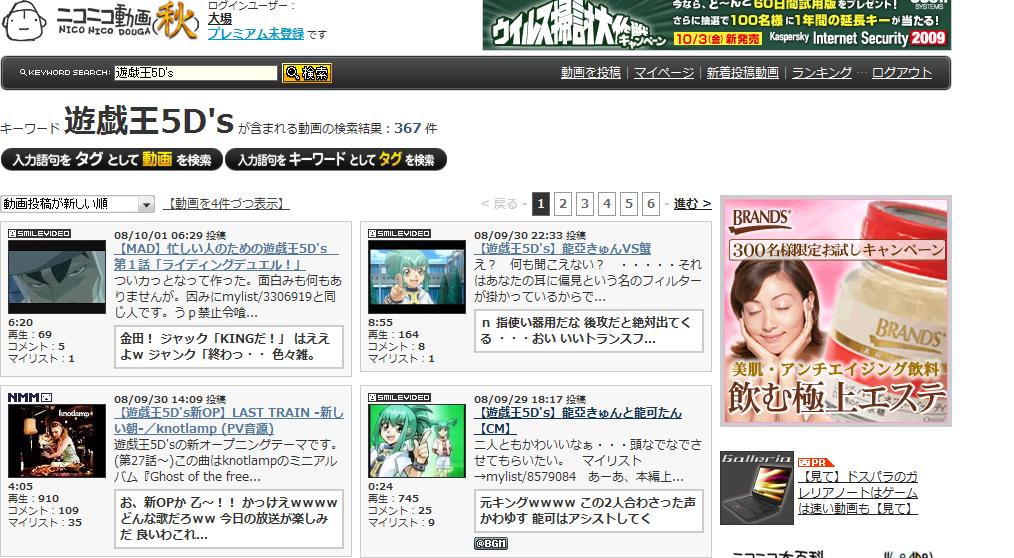
Task: Click the Kaspersky Internet Security banner ad
Action: [717, 25]
